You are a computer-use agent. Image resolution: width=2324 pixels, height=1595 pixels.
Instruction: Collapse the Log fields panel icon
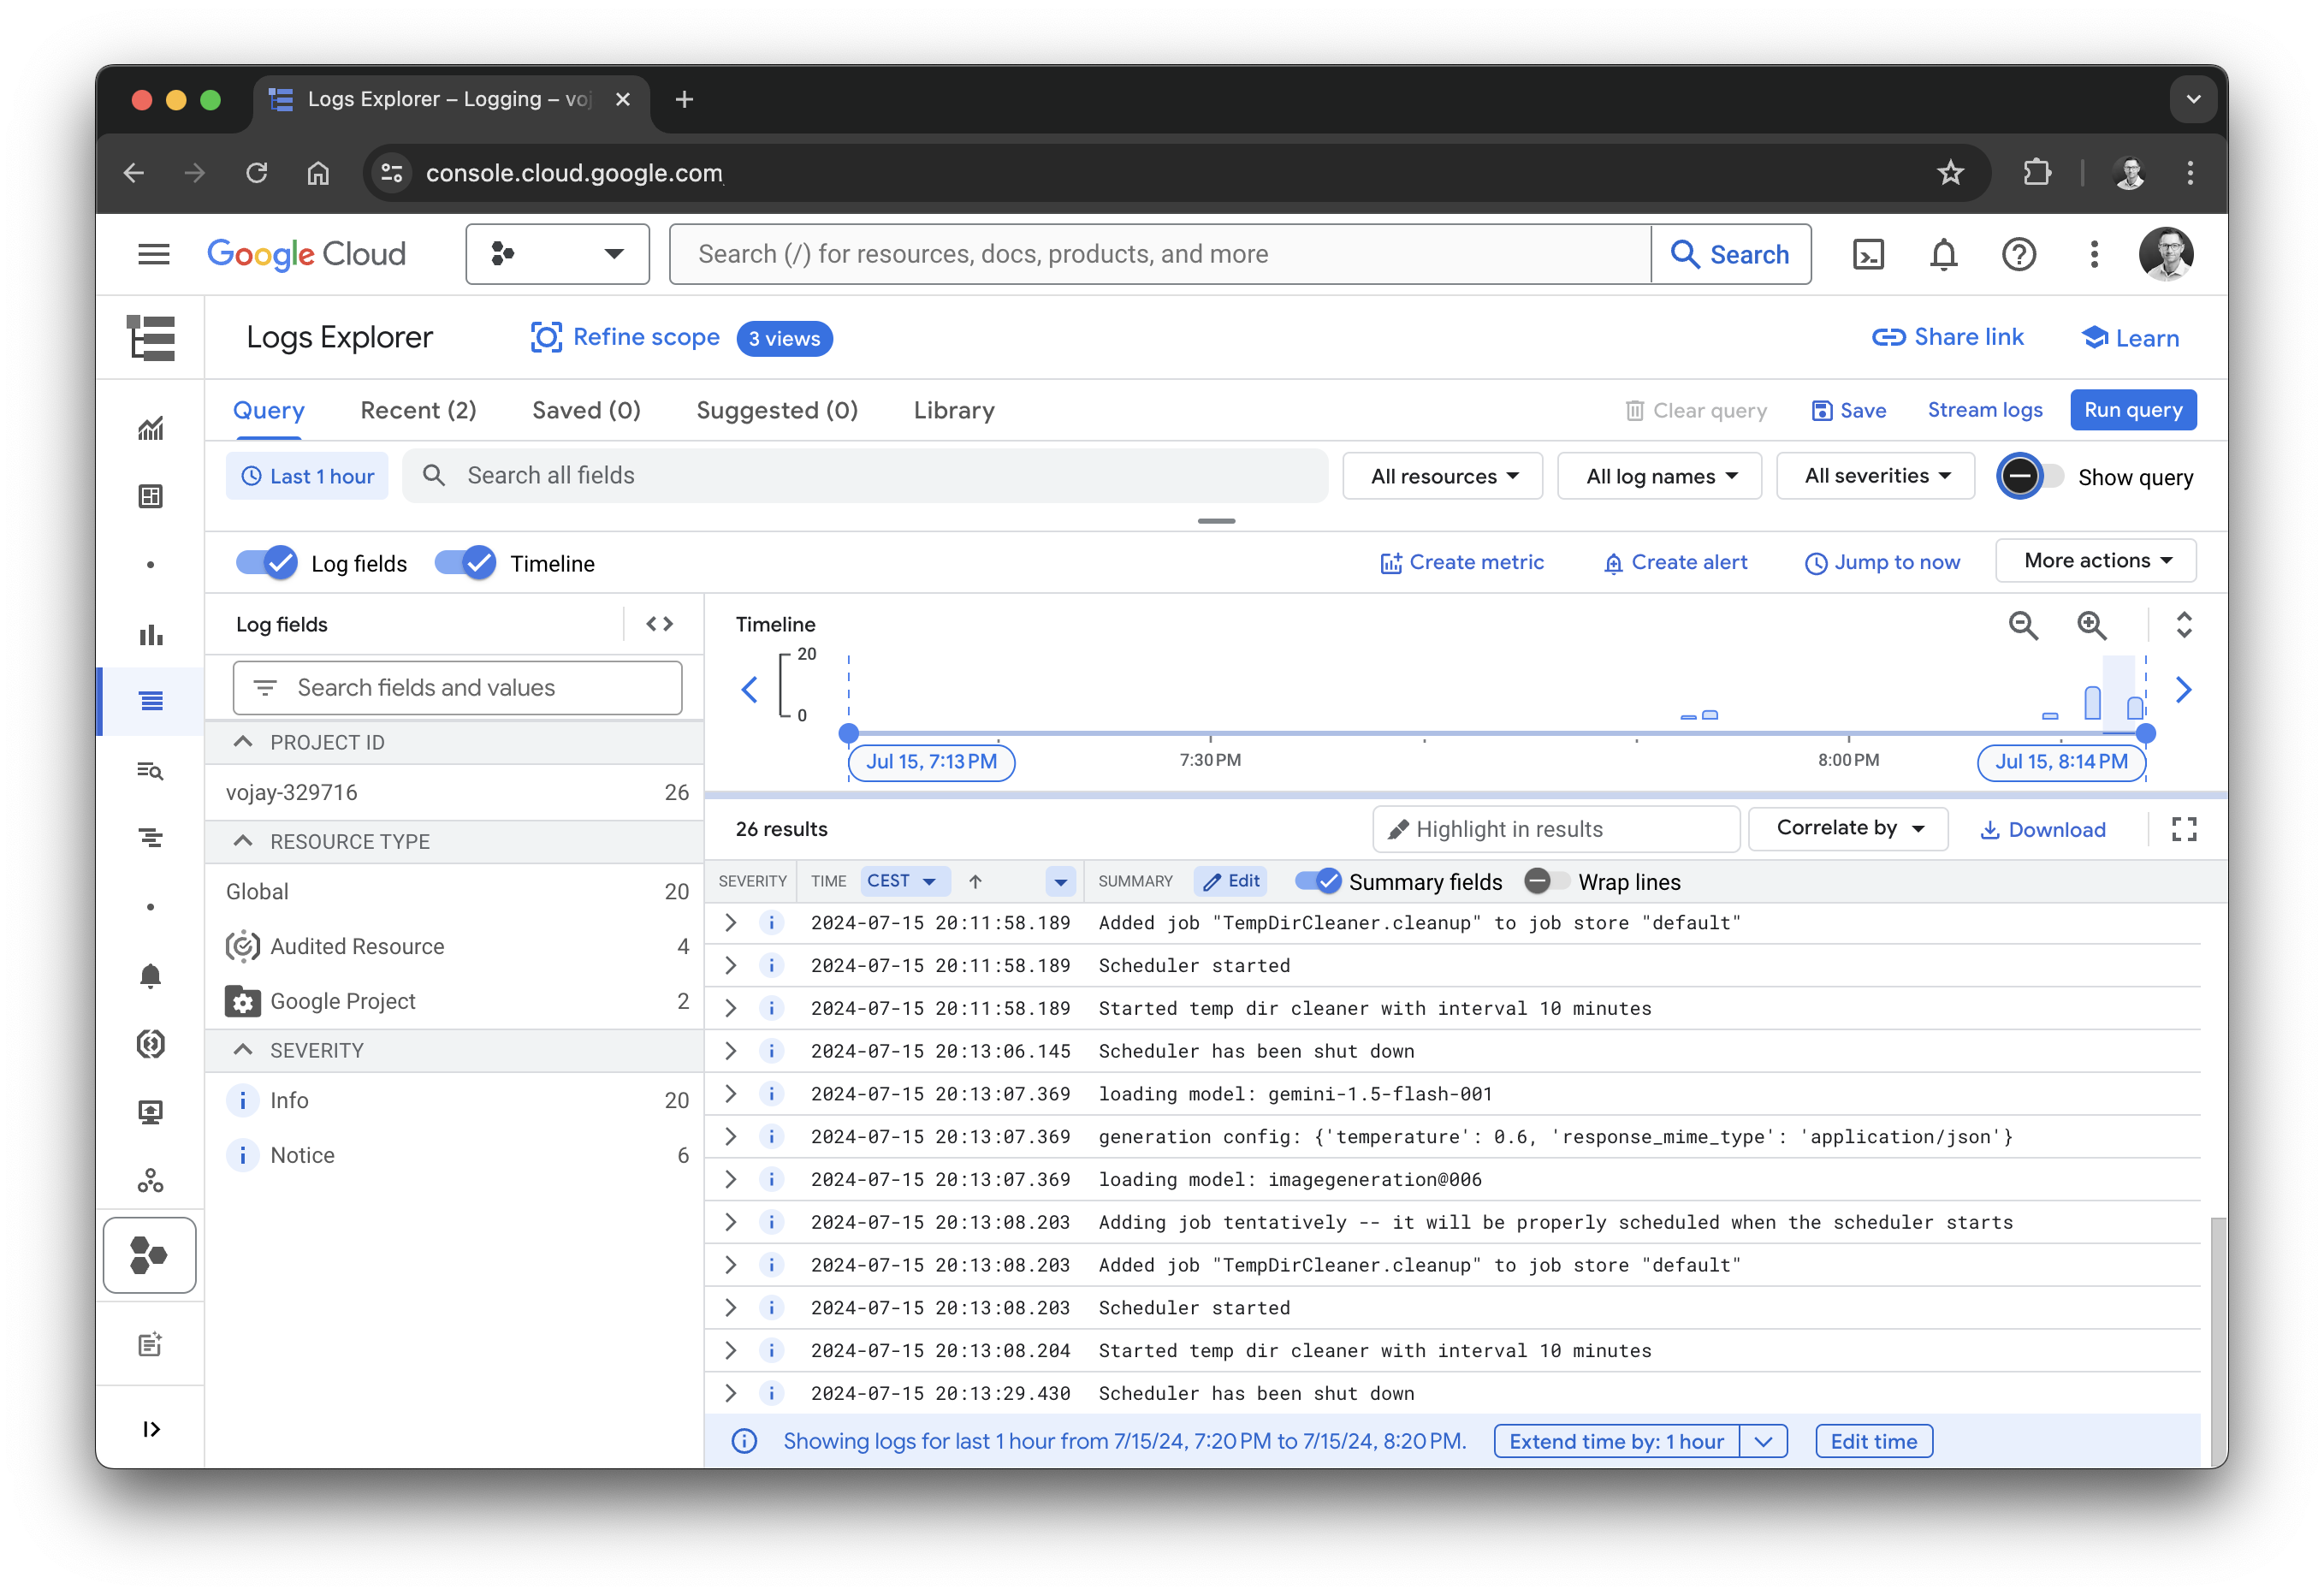659,624
